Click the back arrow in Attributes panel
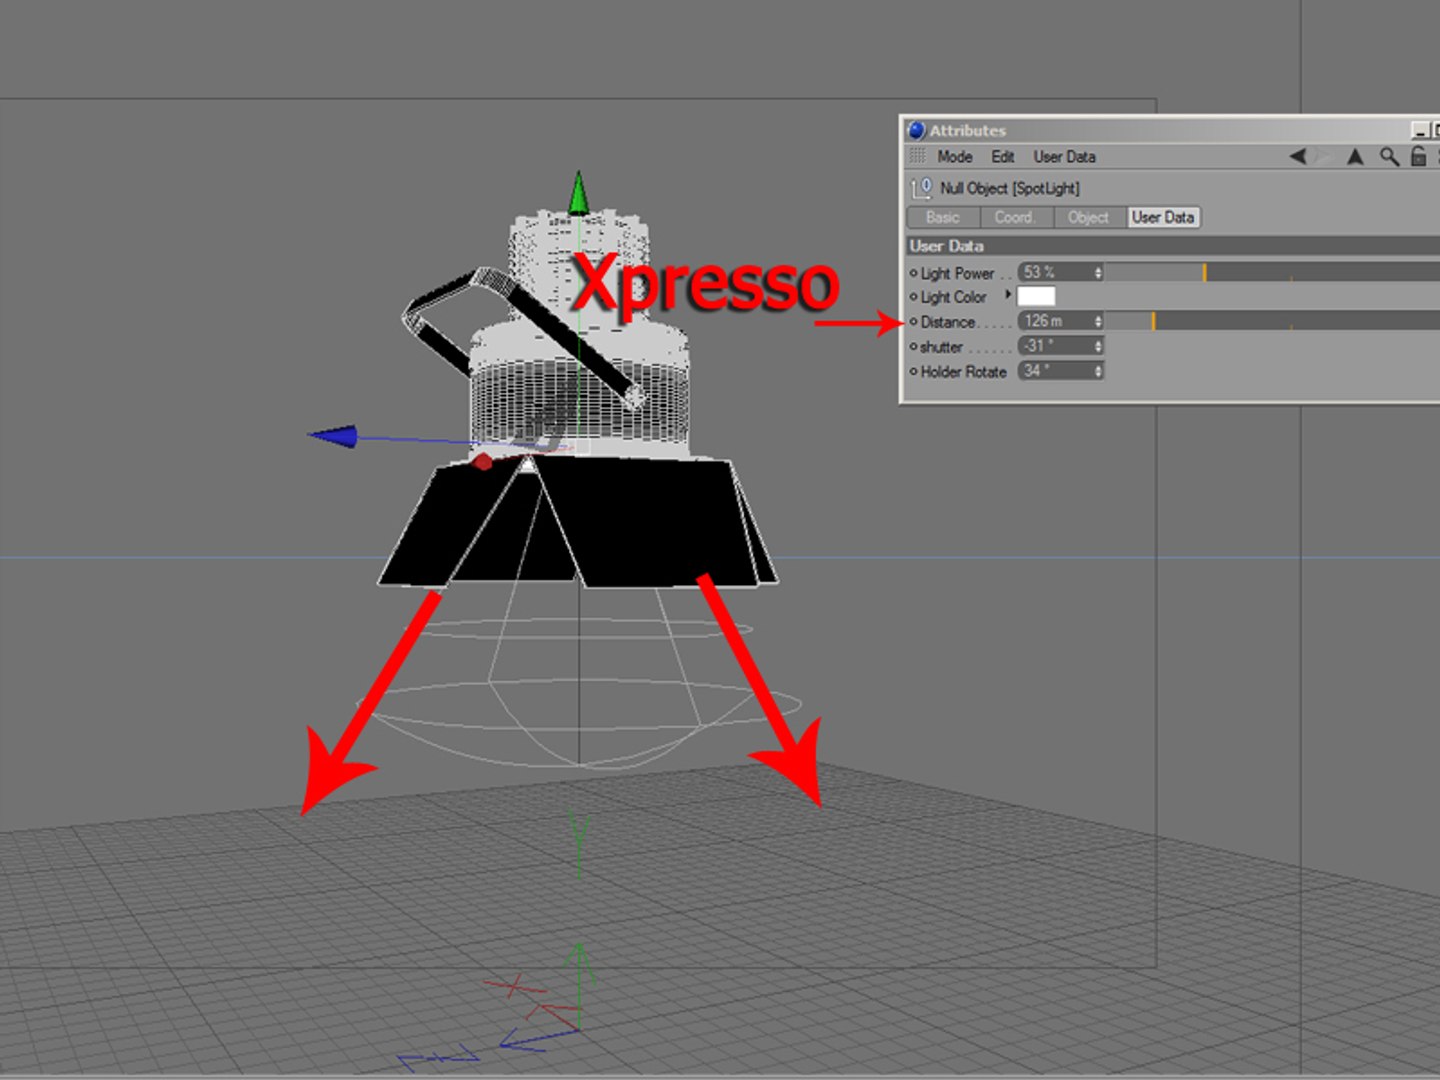The width and height of the screenshot is (1440, 1080). point(1298,156)
